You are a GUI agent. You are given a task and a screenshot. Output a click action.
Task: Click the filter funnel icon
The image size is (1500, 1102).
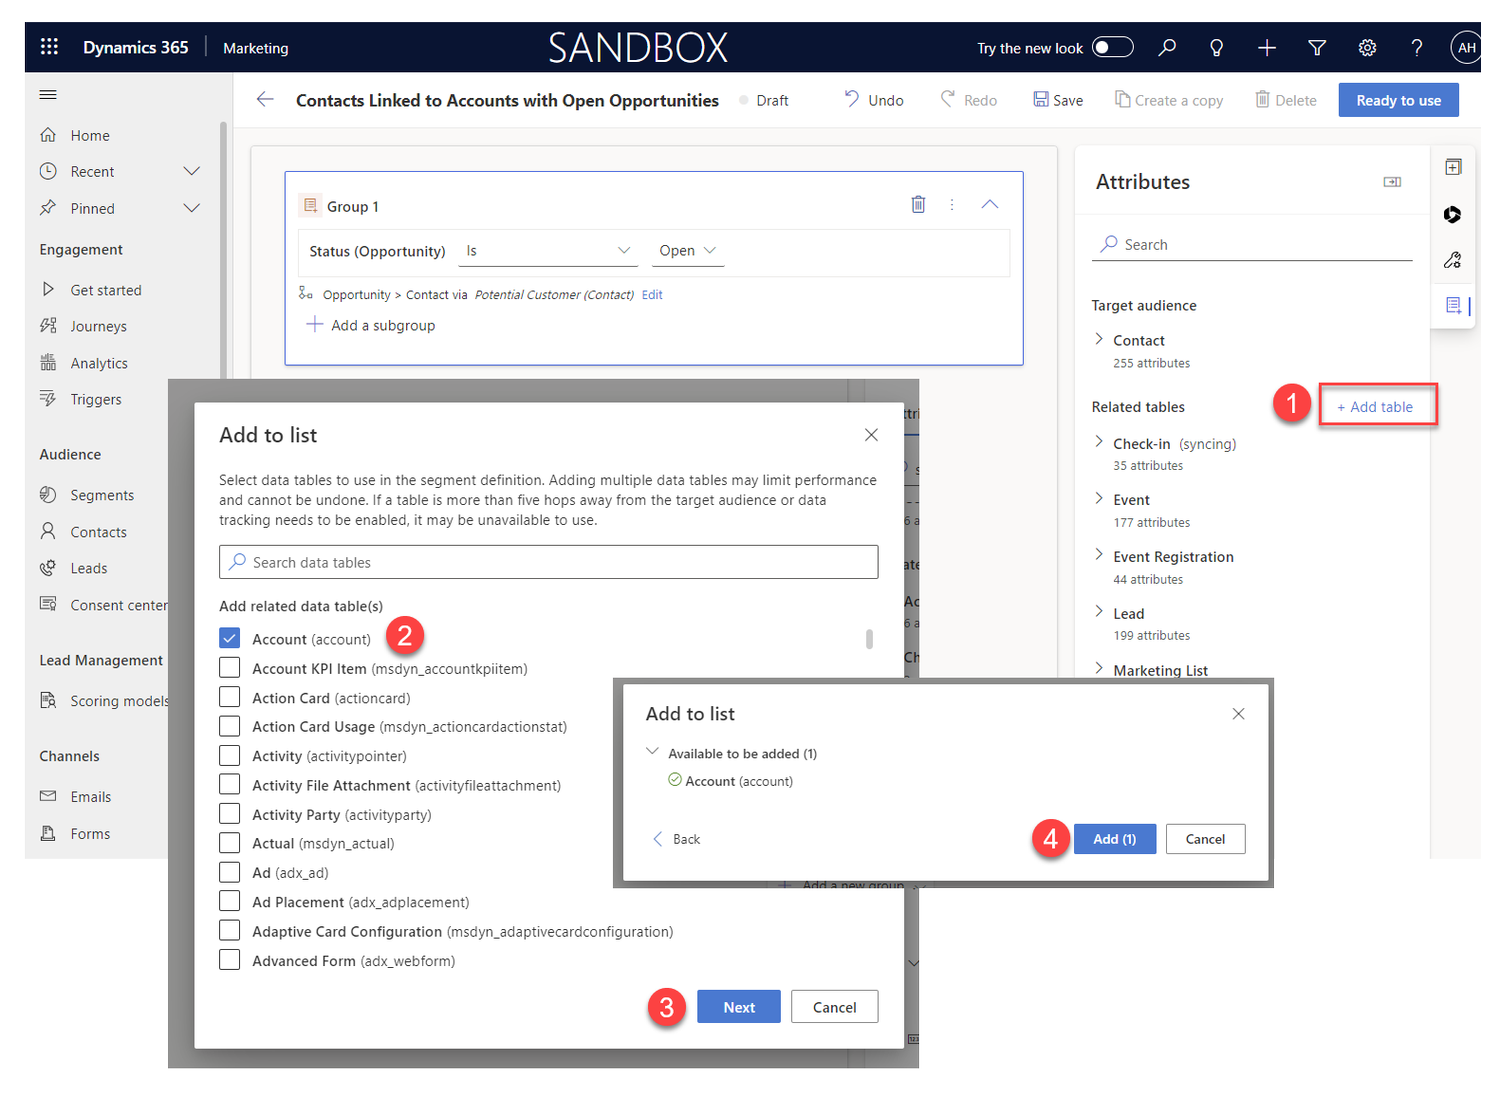pos(1316,47)
